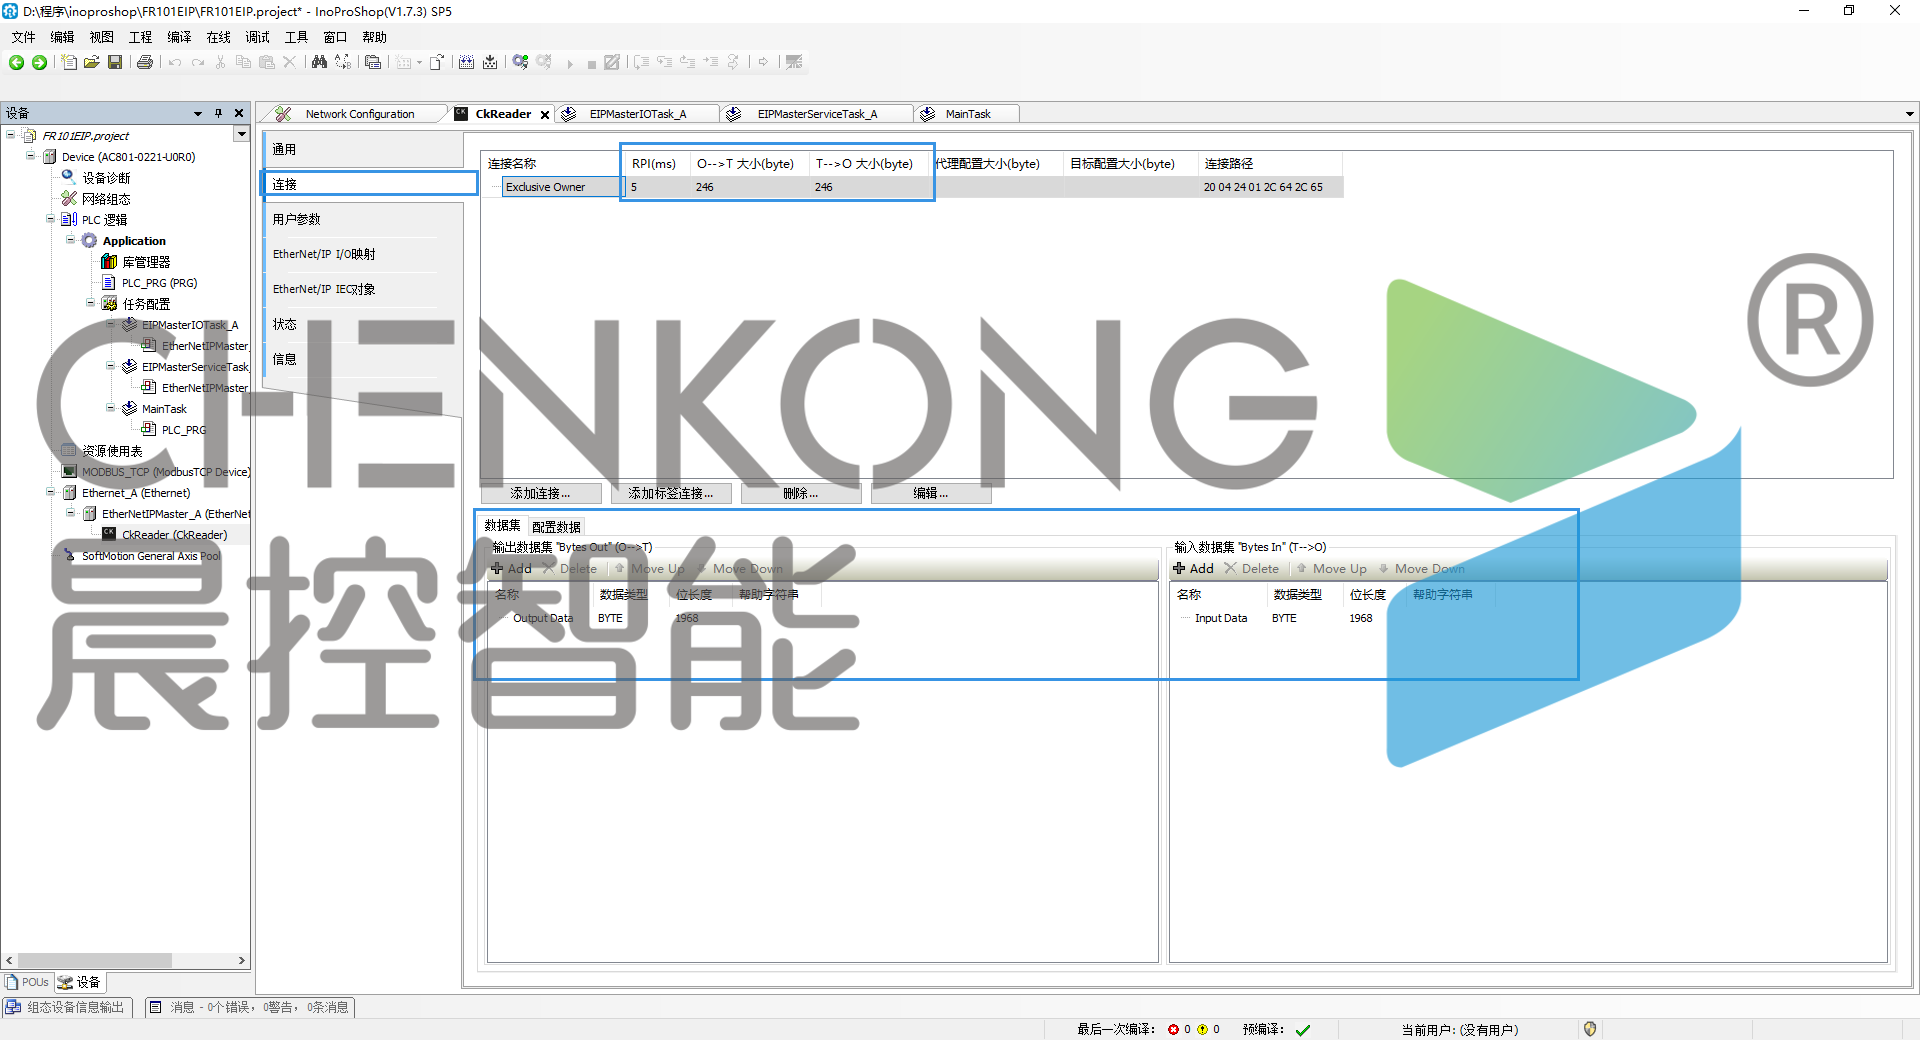The image size is (1920, 1040).
Task: Collapse the Application node
Action: pos(71,240)
